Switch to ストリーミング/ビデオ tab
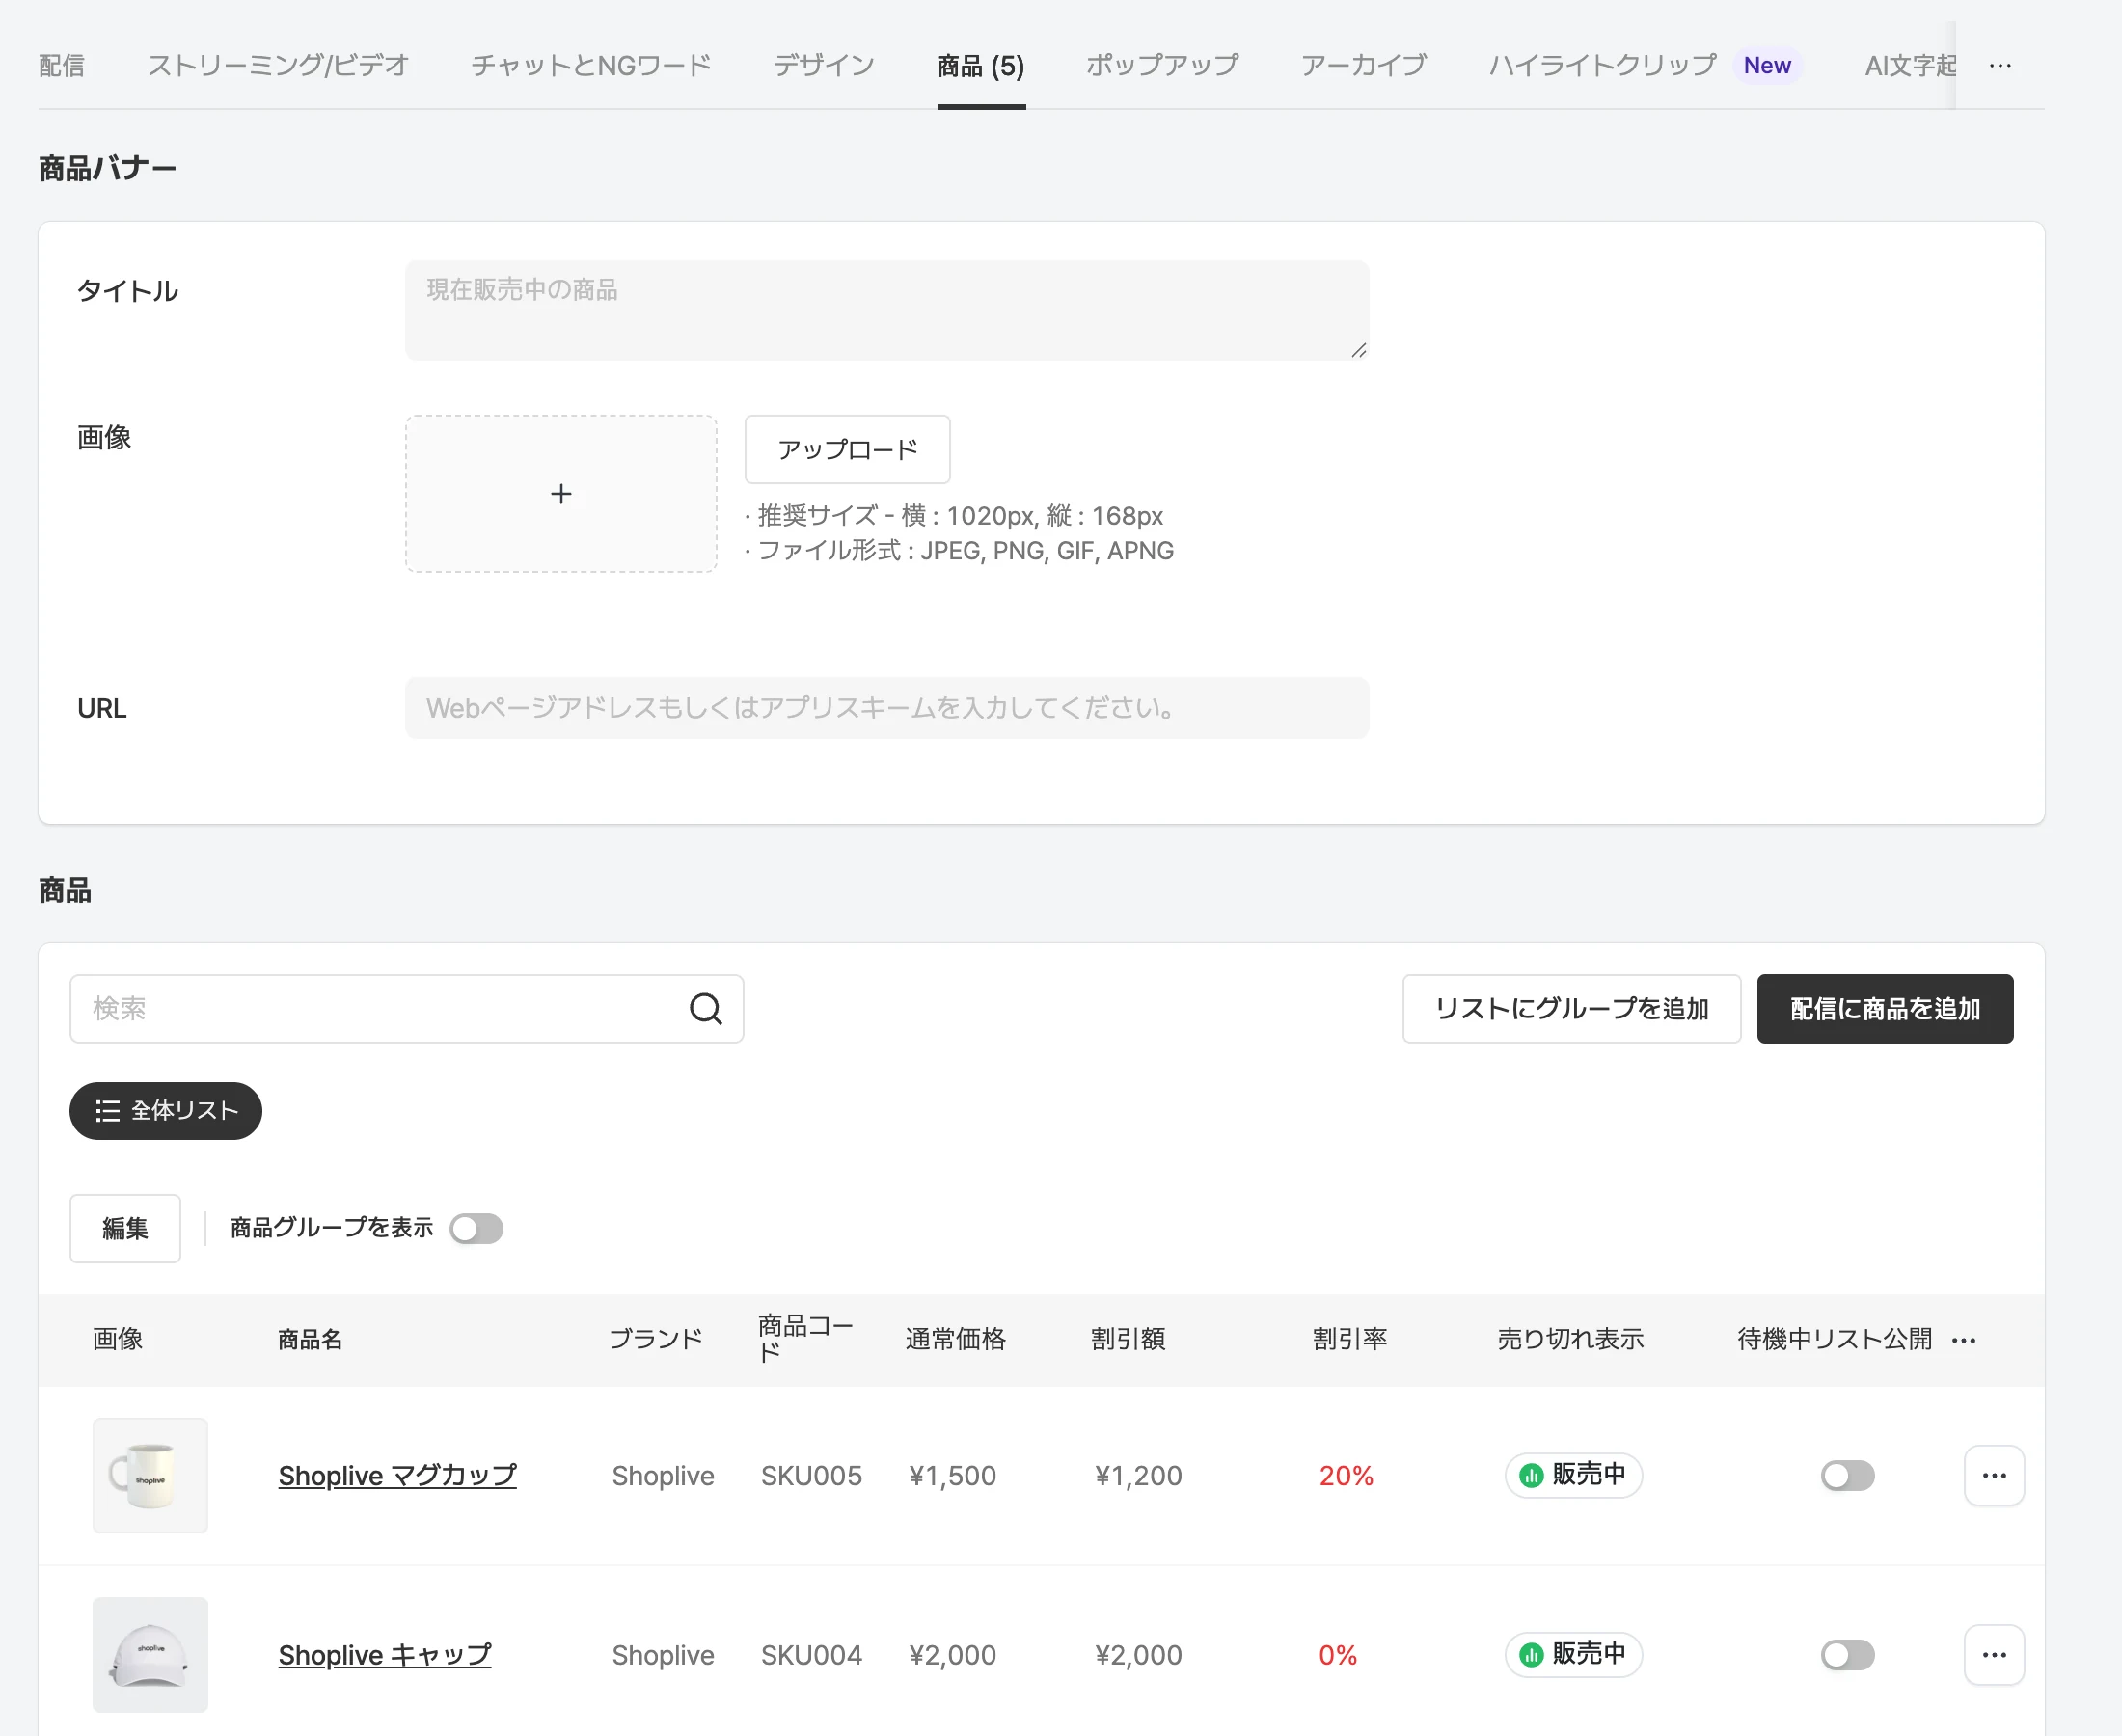The width and height of the screenshot is (2122, 1736). 278,65
